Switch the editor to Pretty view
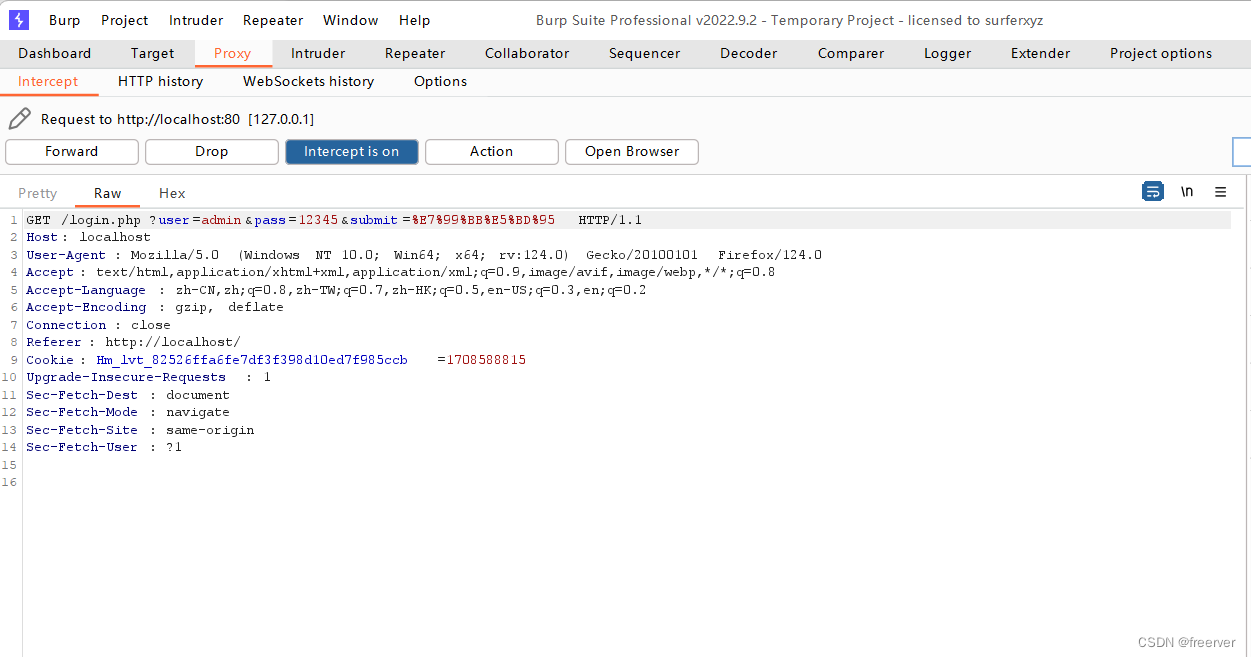Viewport: 1251px width, 657px height. 38,194
